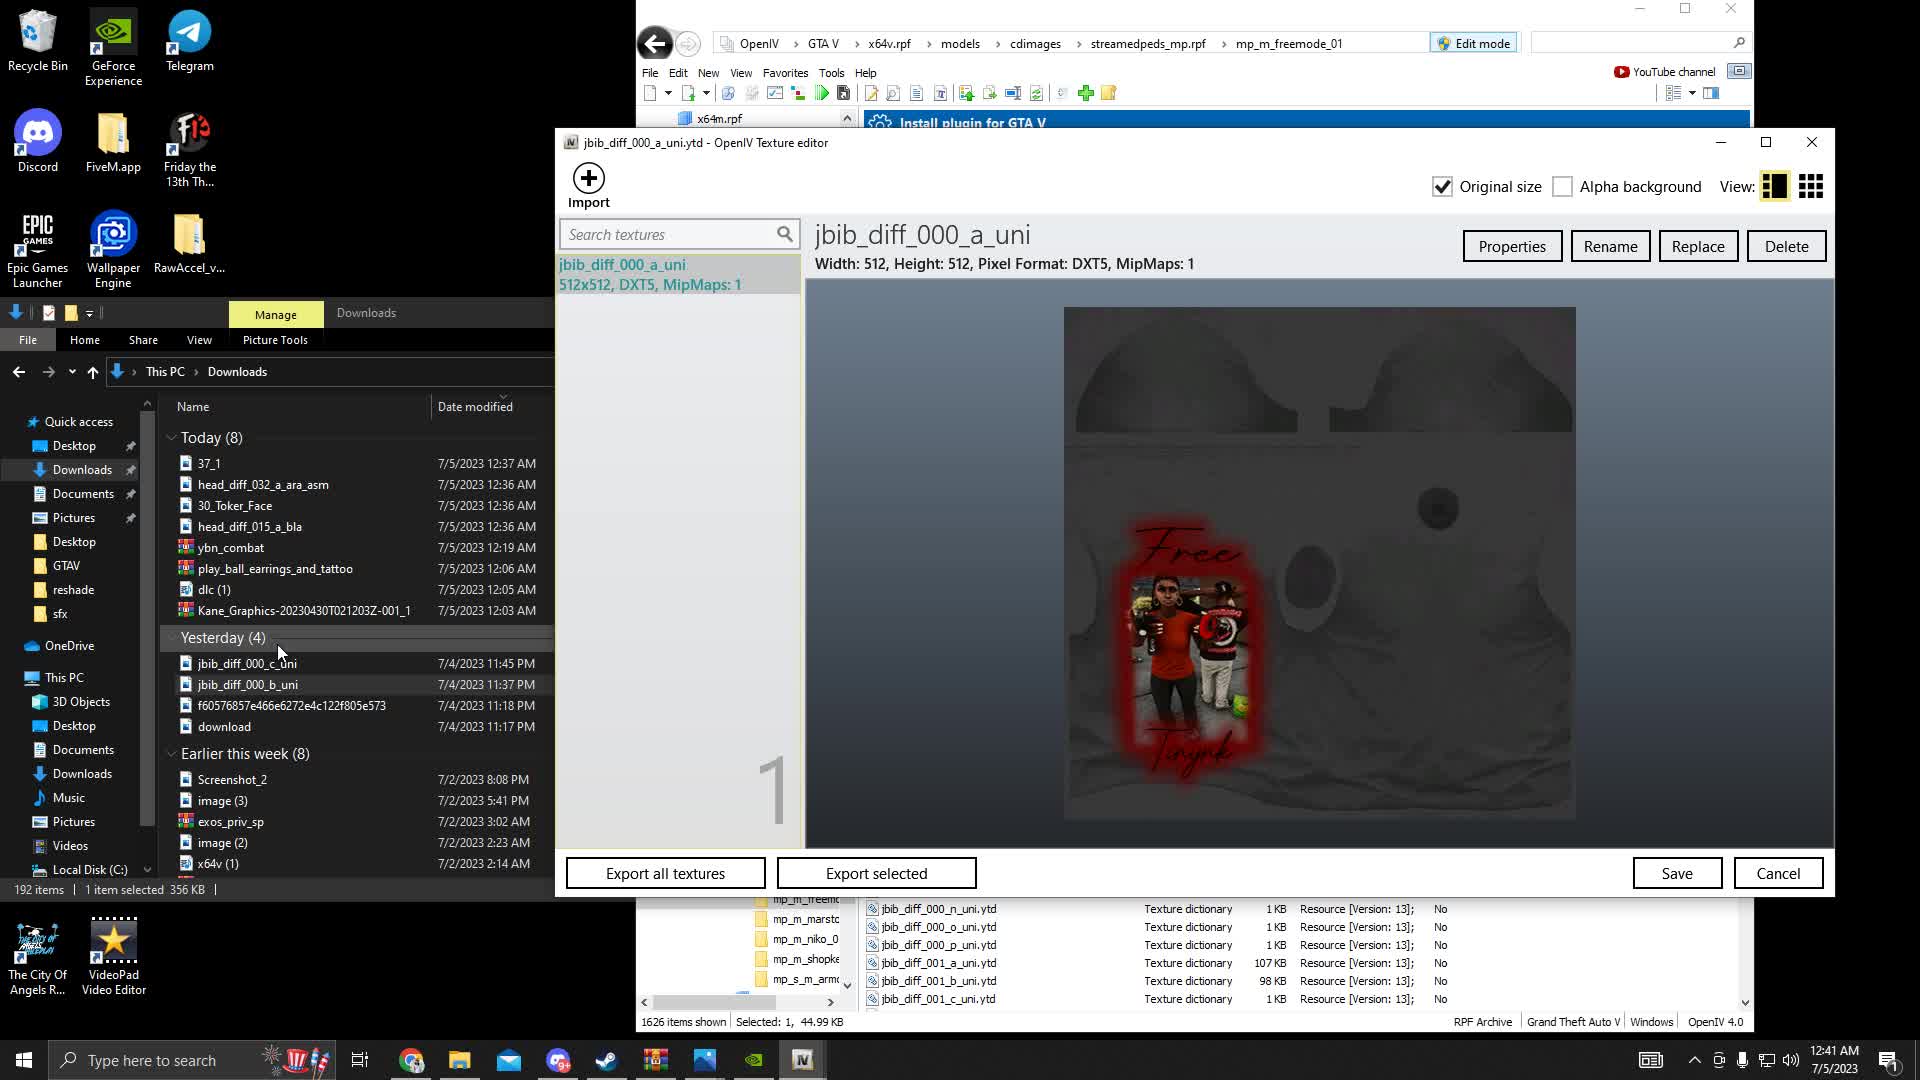Switch to the Share ribbon tab
Image resolution: width=1920 pixels, height=1080 pixels.
[x=143, y=340]
